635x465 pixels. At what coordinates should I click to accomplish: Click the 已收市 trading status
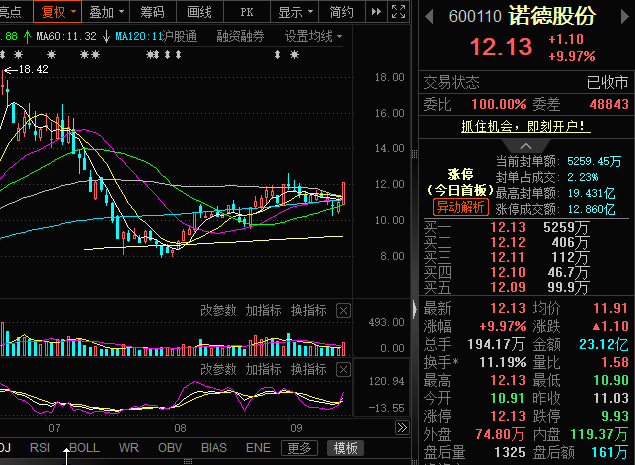pos(607,83)
